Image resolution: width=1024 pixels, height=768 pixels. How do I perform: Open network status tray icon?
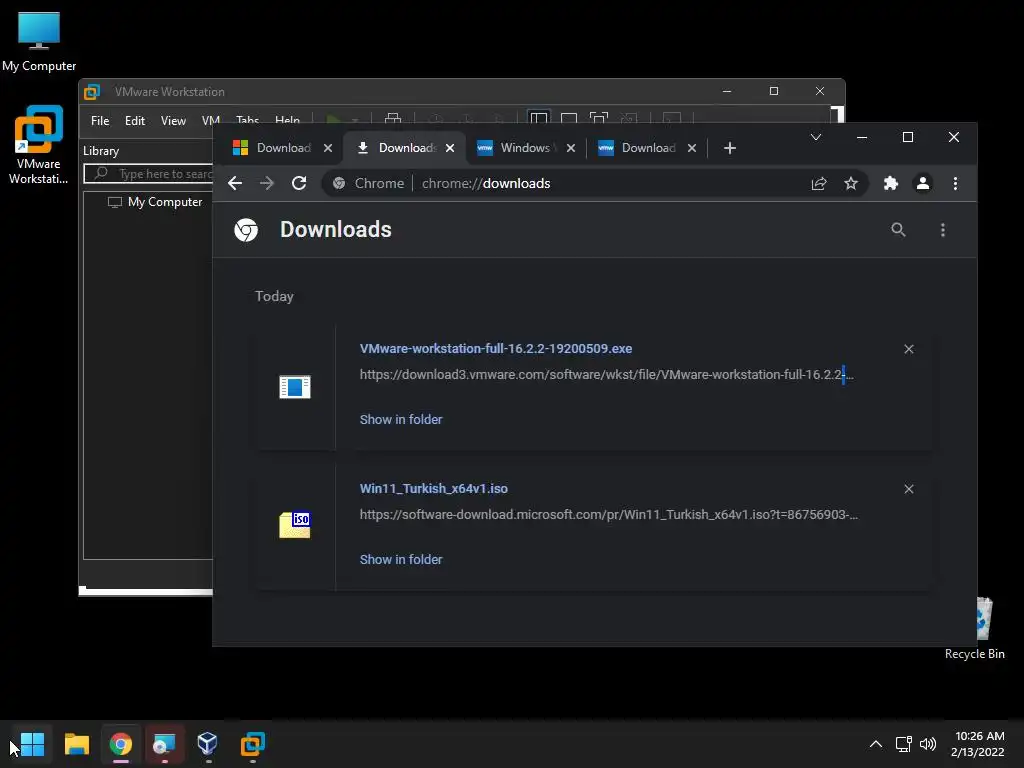[x=904, y=744]
